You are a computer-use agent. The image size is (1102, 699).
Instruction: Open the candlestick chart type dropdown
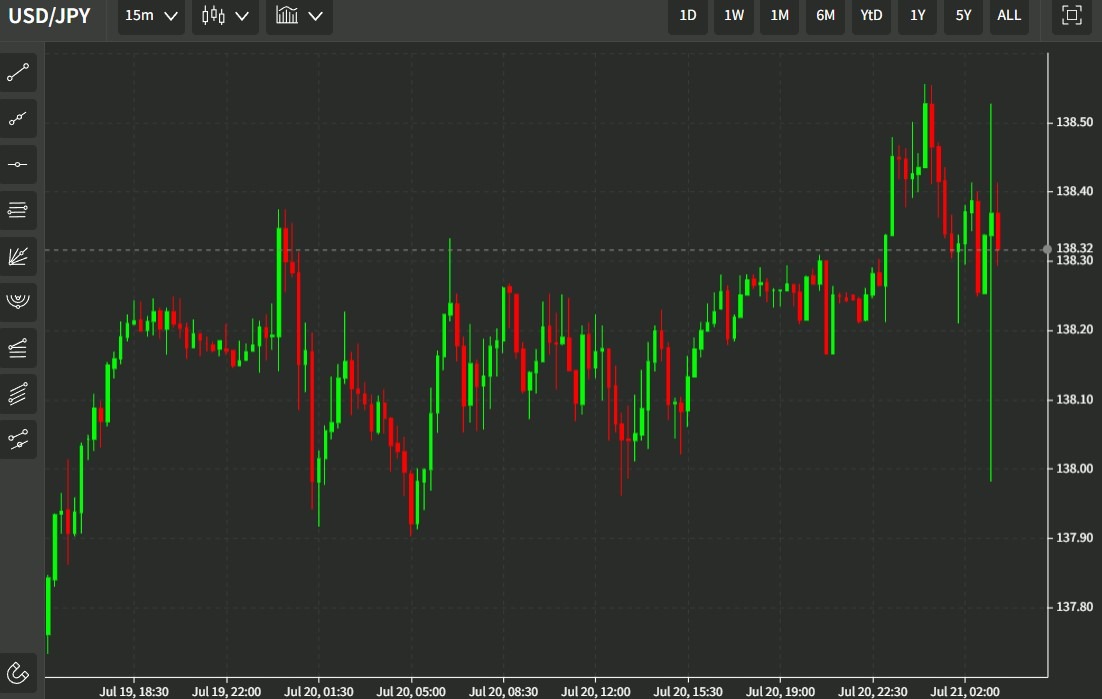pyautogui.click(x=225, y=16)
